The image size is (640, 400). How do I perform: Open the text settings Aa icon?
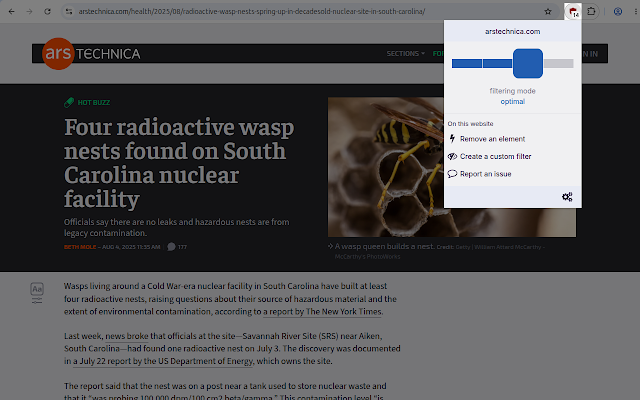click(37, 289)
